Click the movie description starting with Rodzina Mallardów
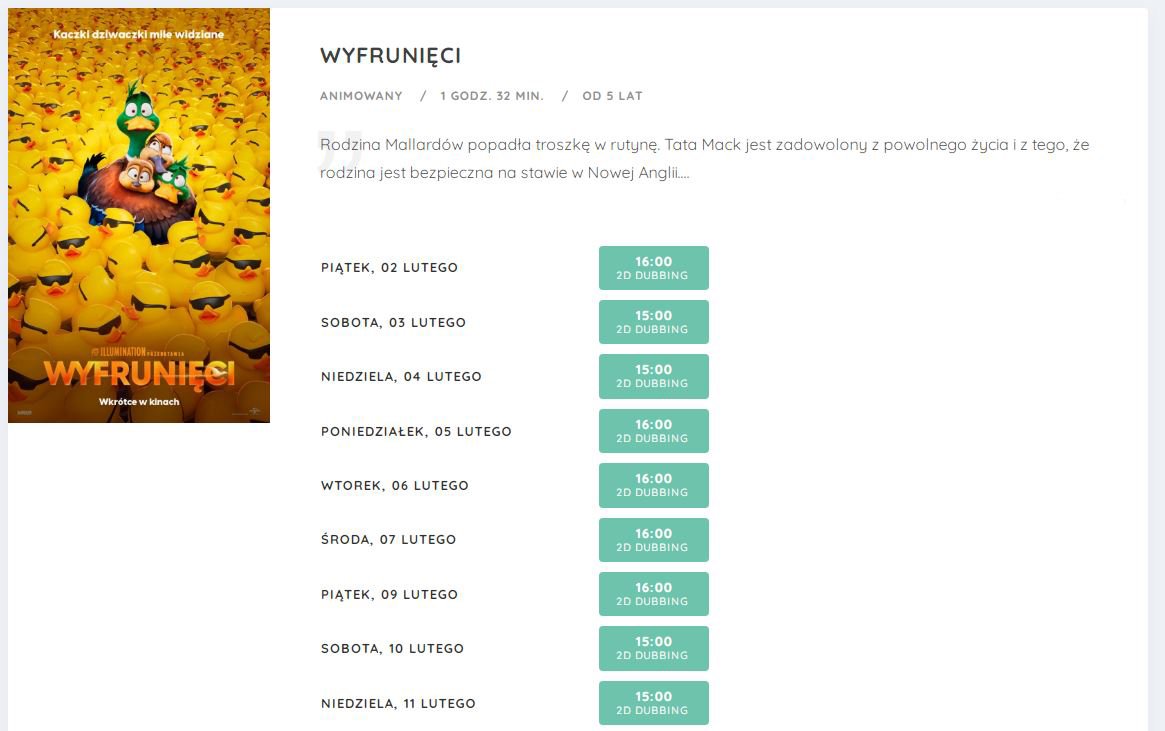 pos(704,158)
